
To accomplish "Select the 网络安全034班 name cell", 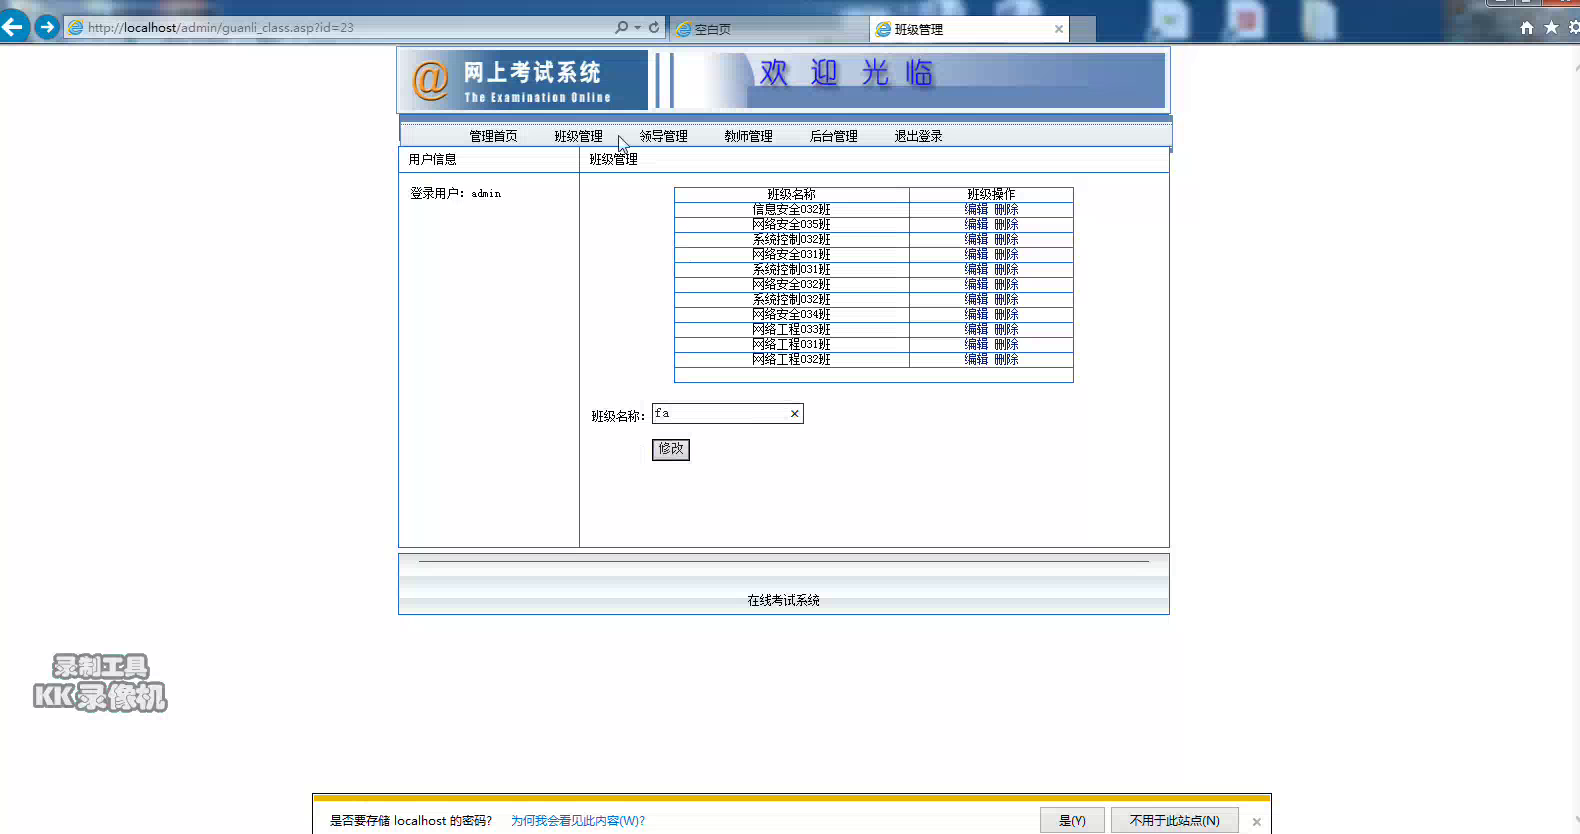I will [792, 314].
